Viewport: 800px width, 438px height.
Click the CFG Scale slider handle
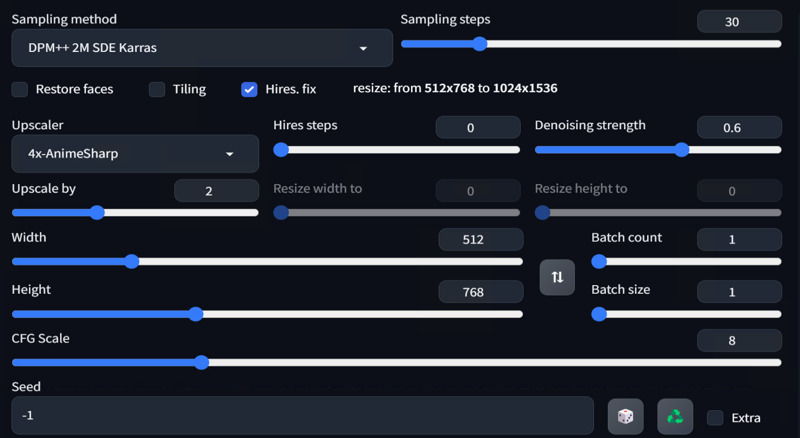point(202,362)
